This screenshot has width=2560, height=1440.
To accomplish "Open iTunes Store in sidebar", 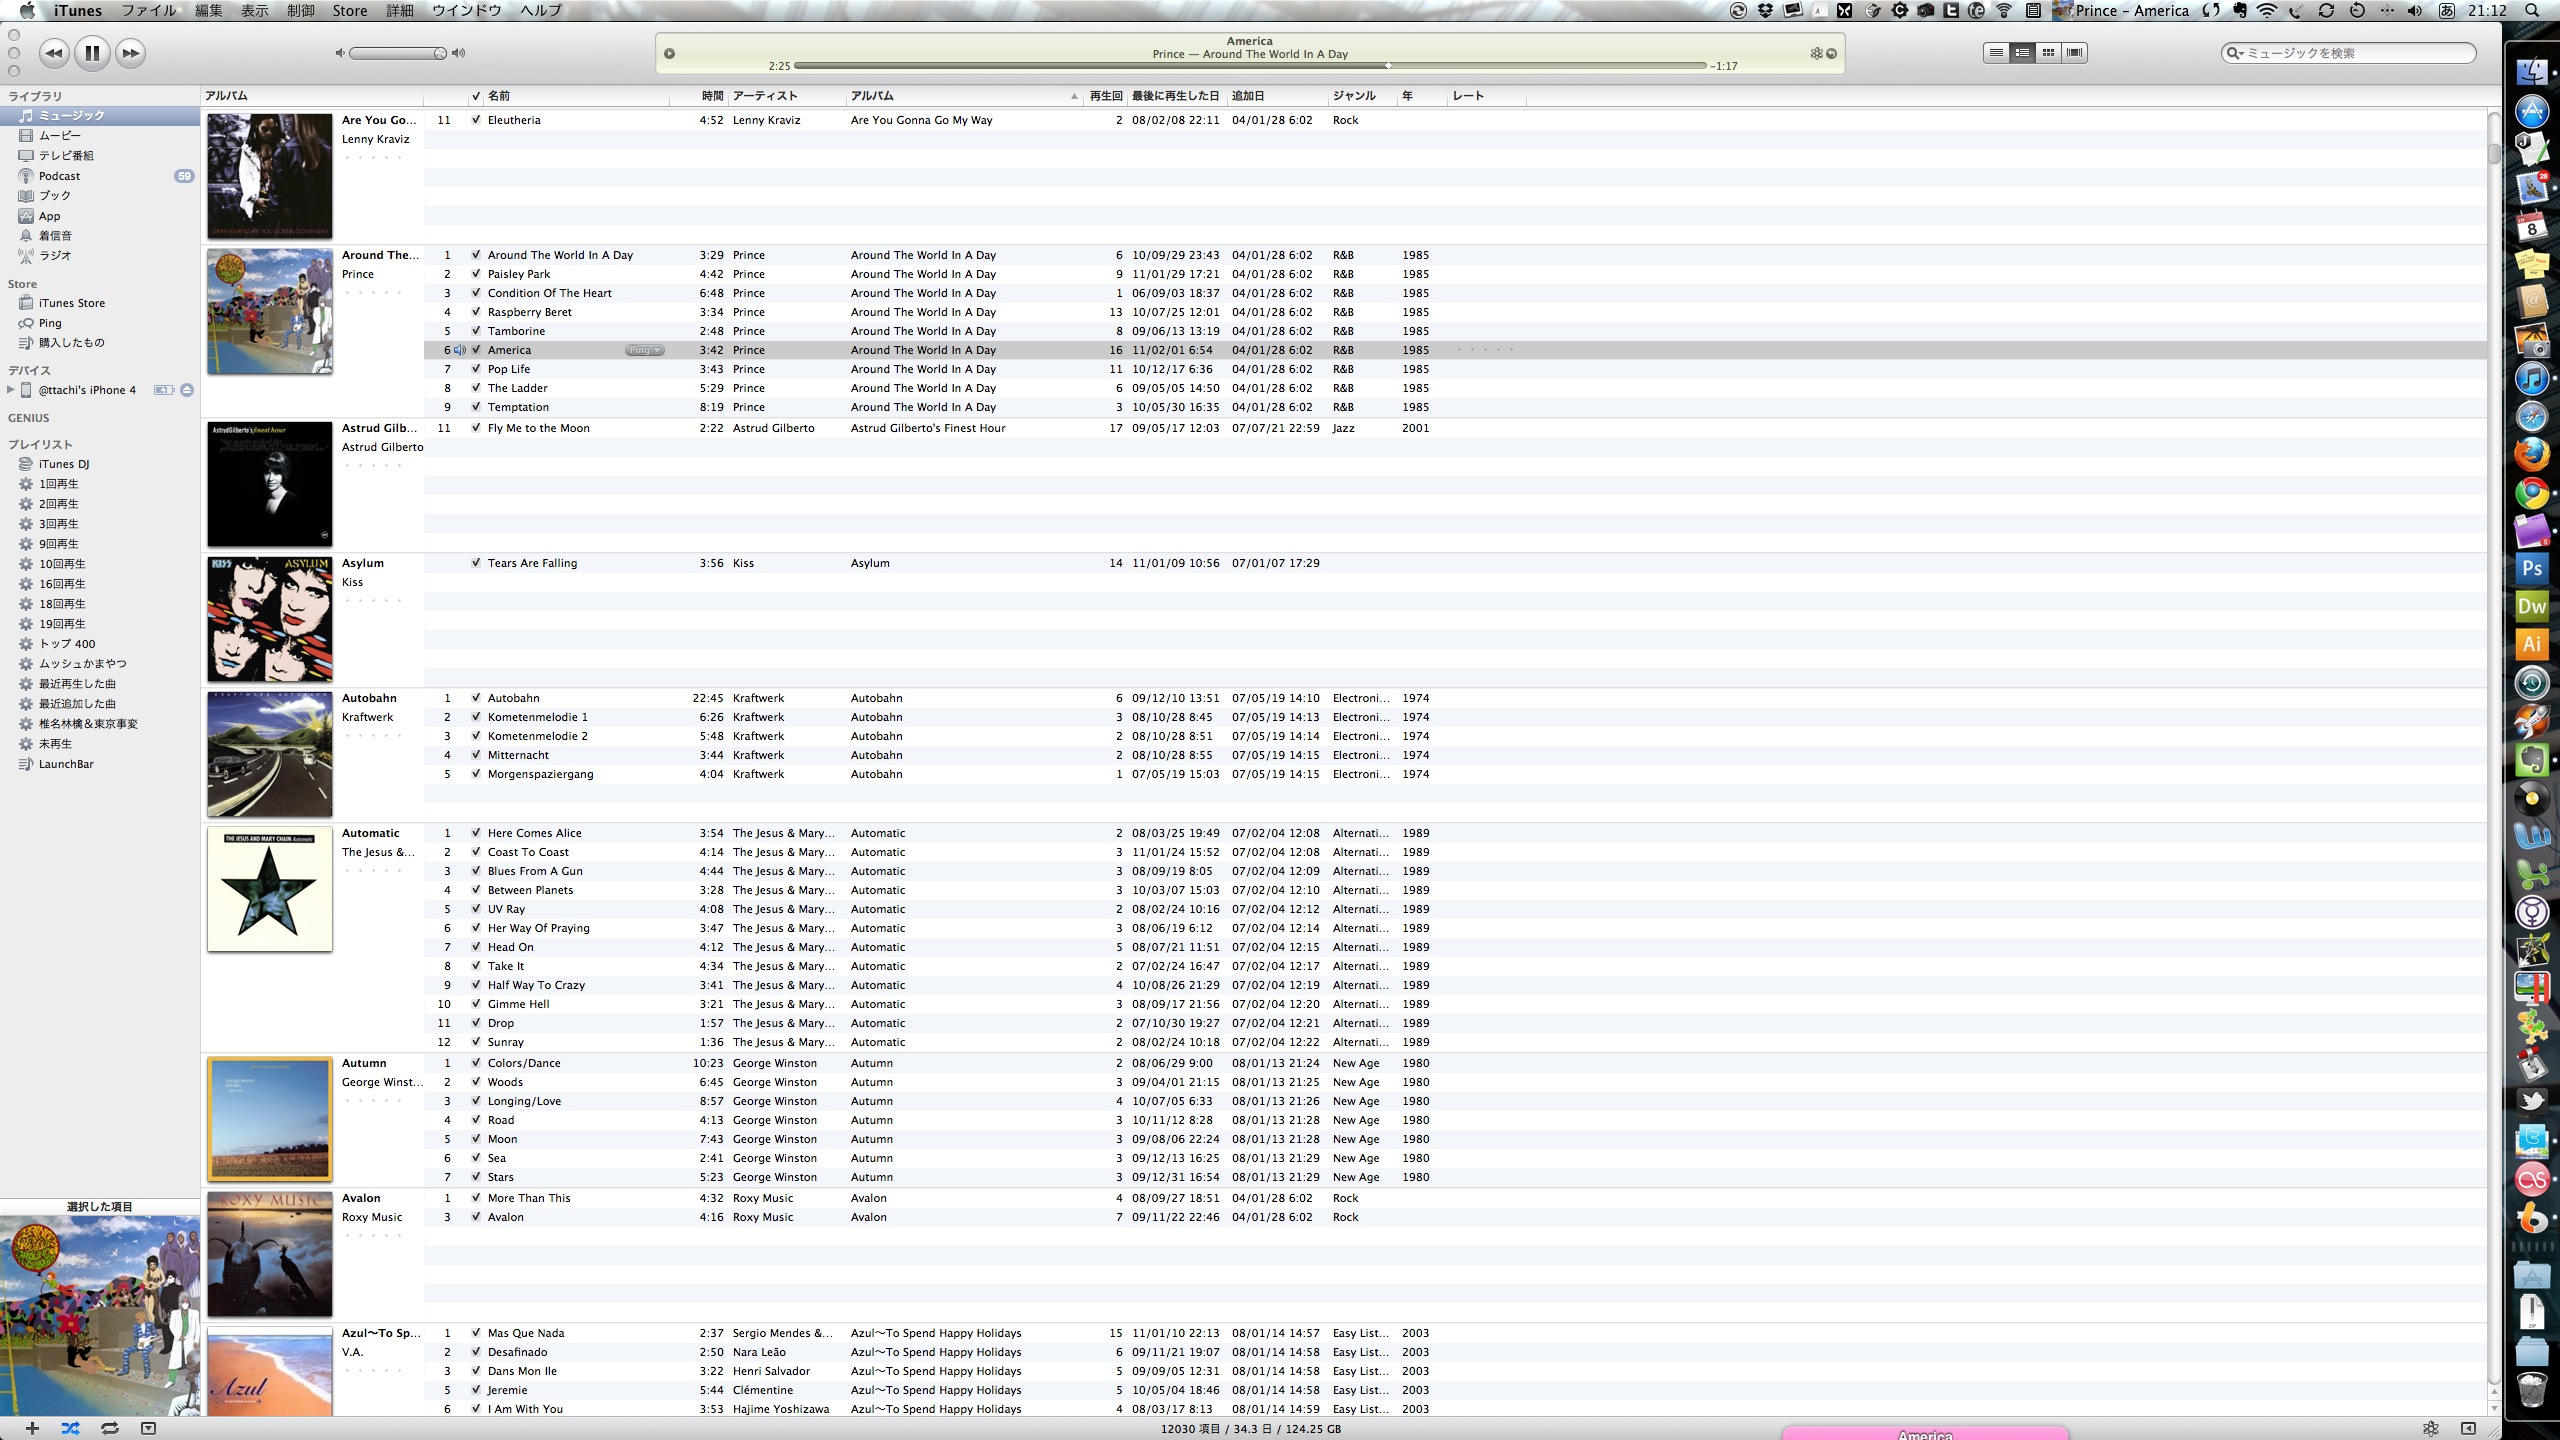I will point(71,303).
